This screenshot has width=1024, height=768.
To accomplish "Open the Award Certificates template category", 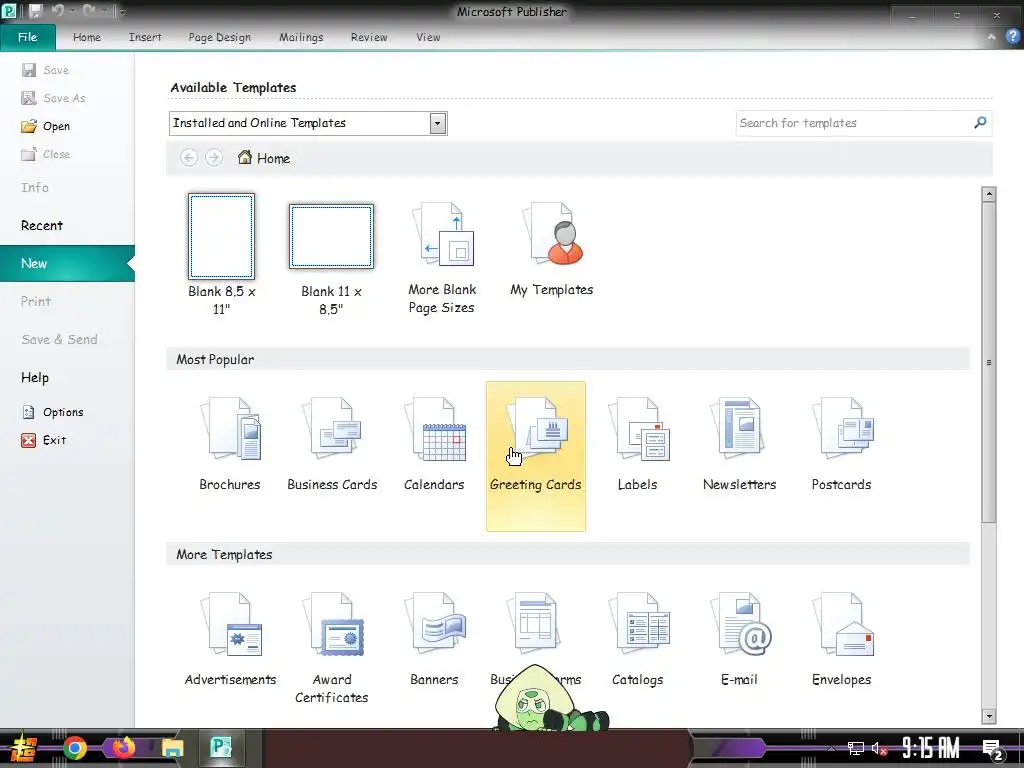I will pyautogui.click(x=332, y=647).
